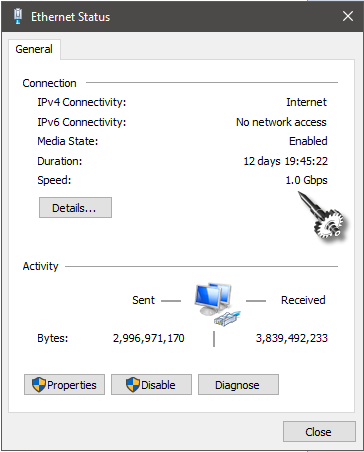This screenshot has height=452, width=364.
Task: Click the 1.0 Gbps speed value
Action: pos(306,180)
